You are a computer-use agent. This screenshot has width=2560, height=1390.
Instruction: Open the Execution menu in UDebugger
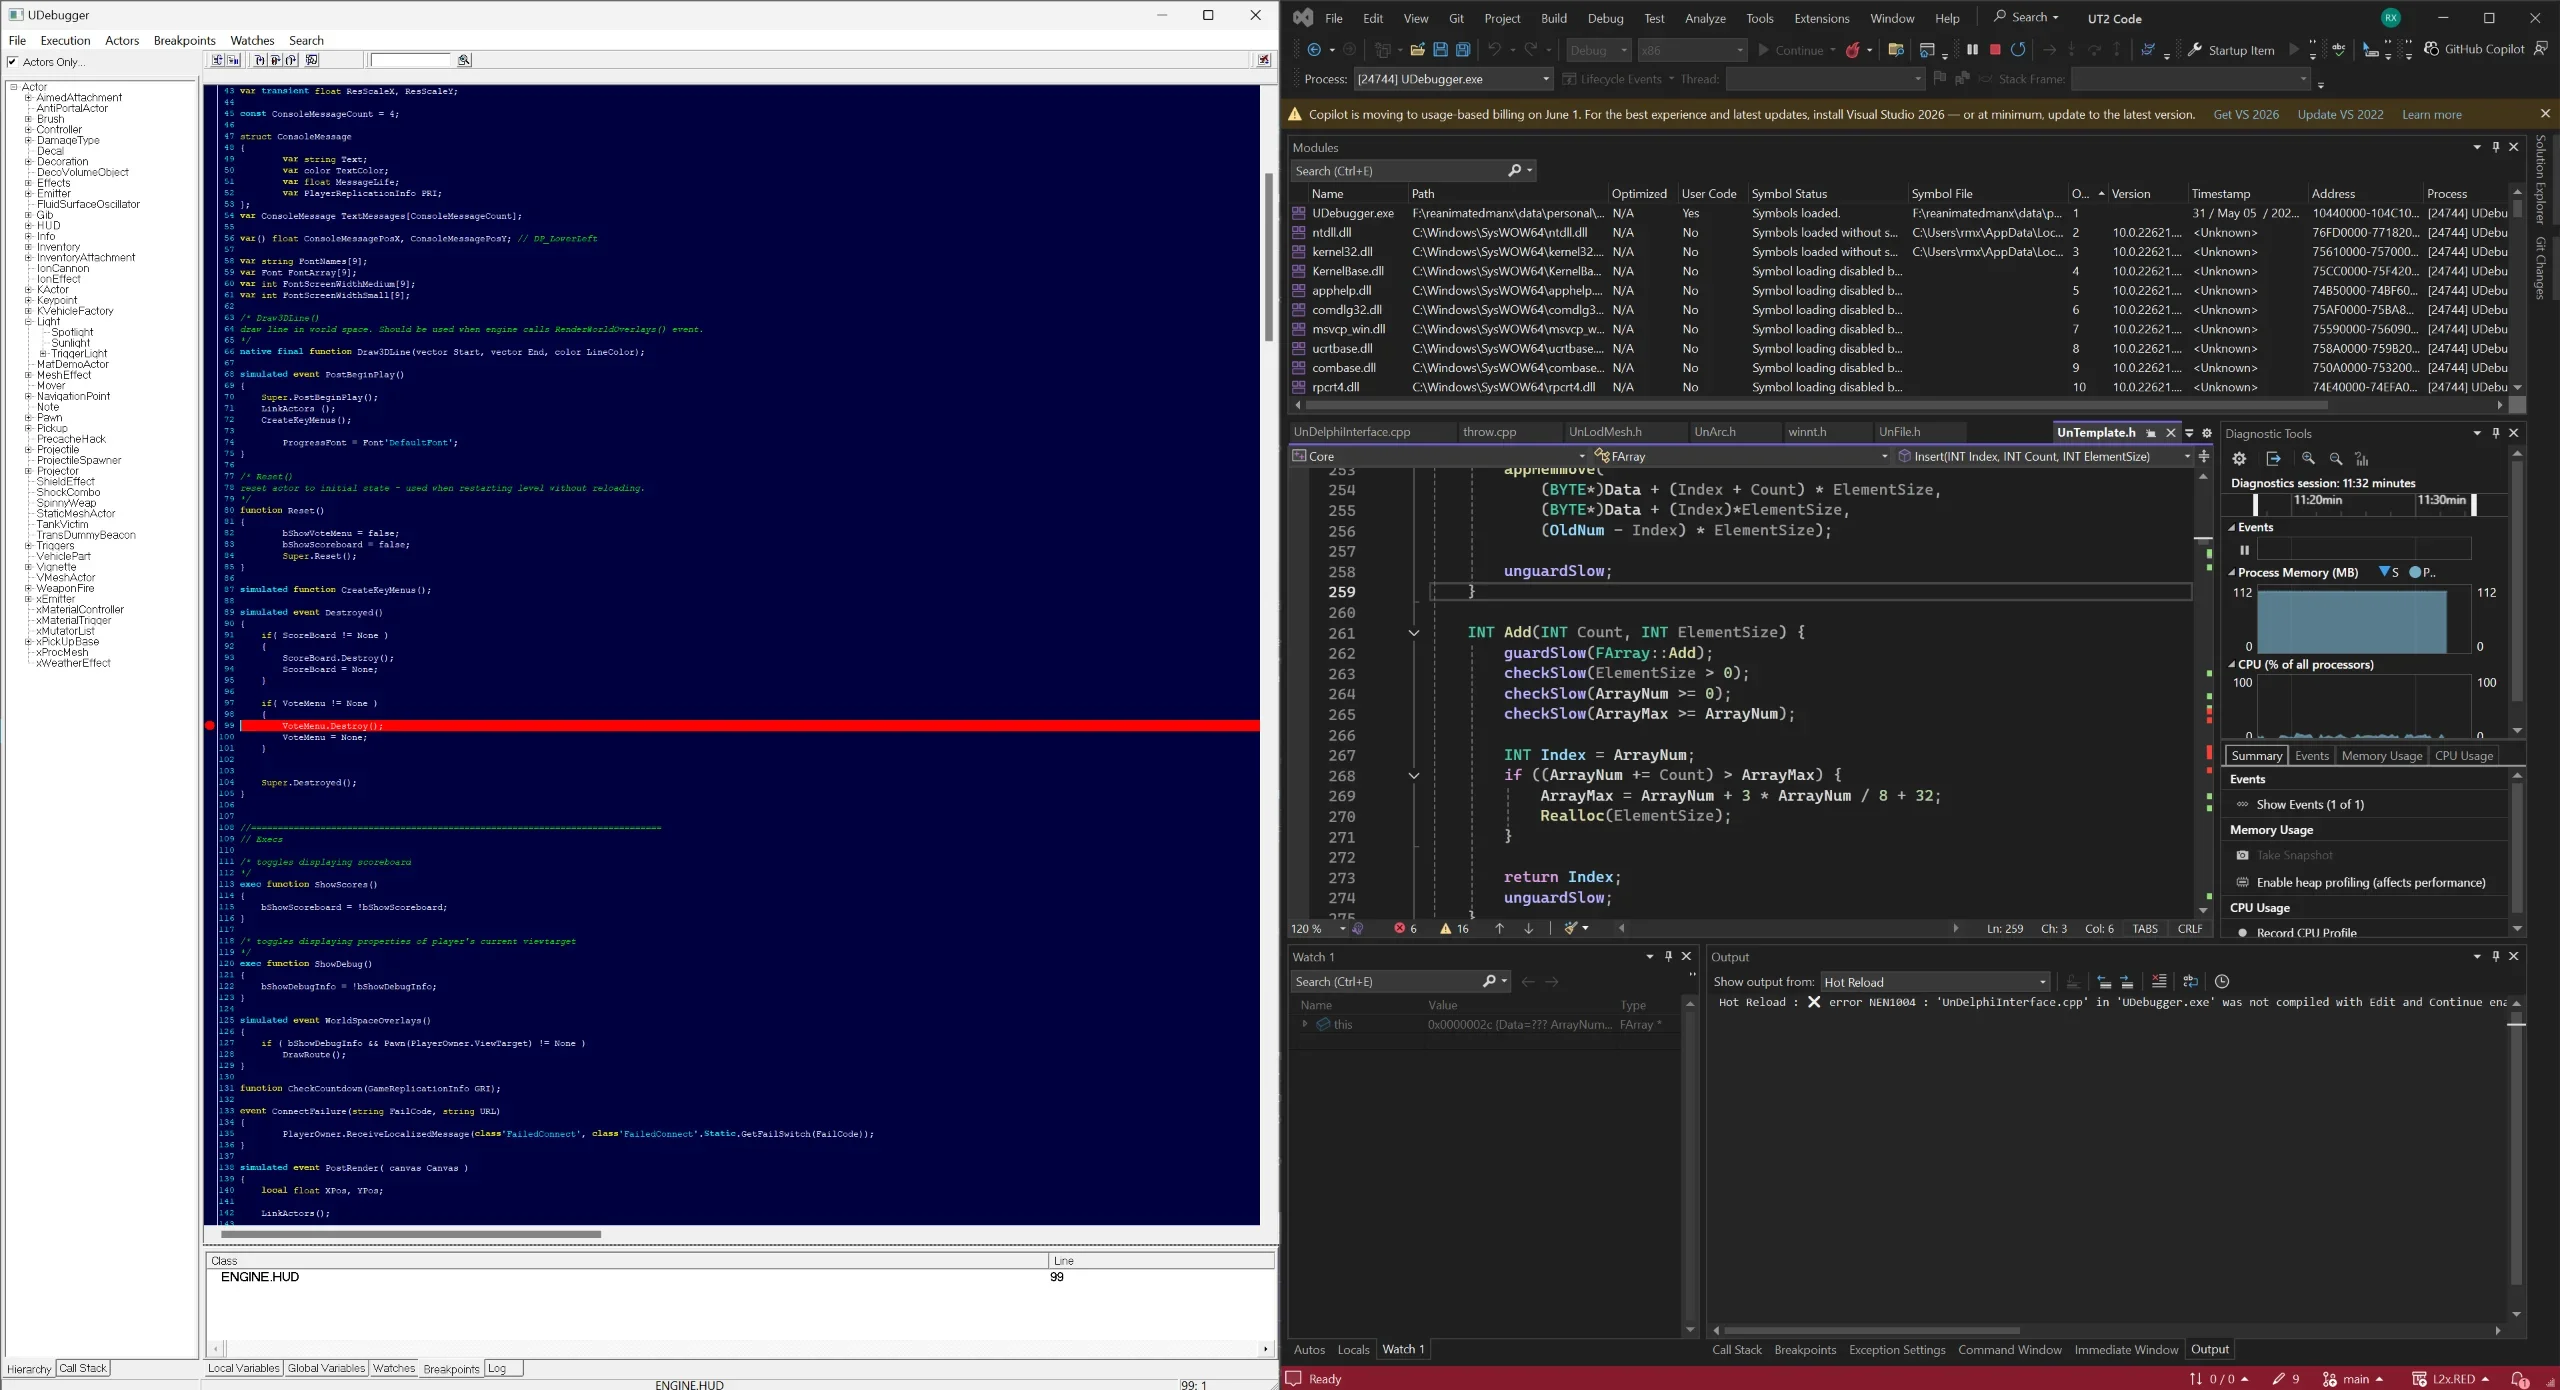(x=65, y=40)
